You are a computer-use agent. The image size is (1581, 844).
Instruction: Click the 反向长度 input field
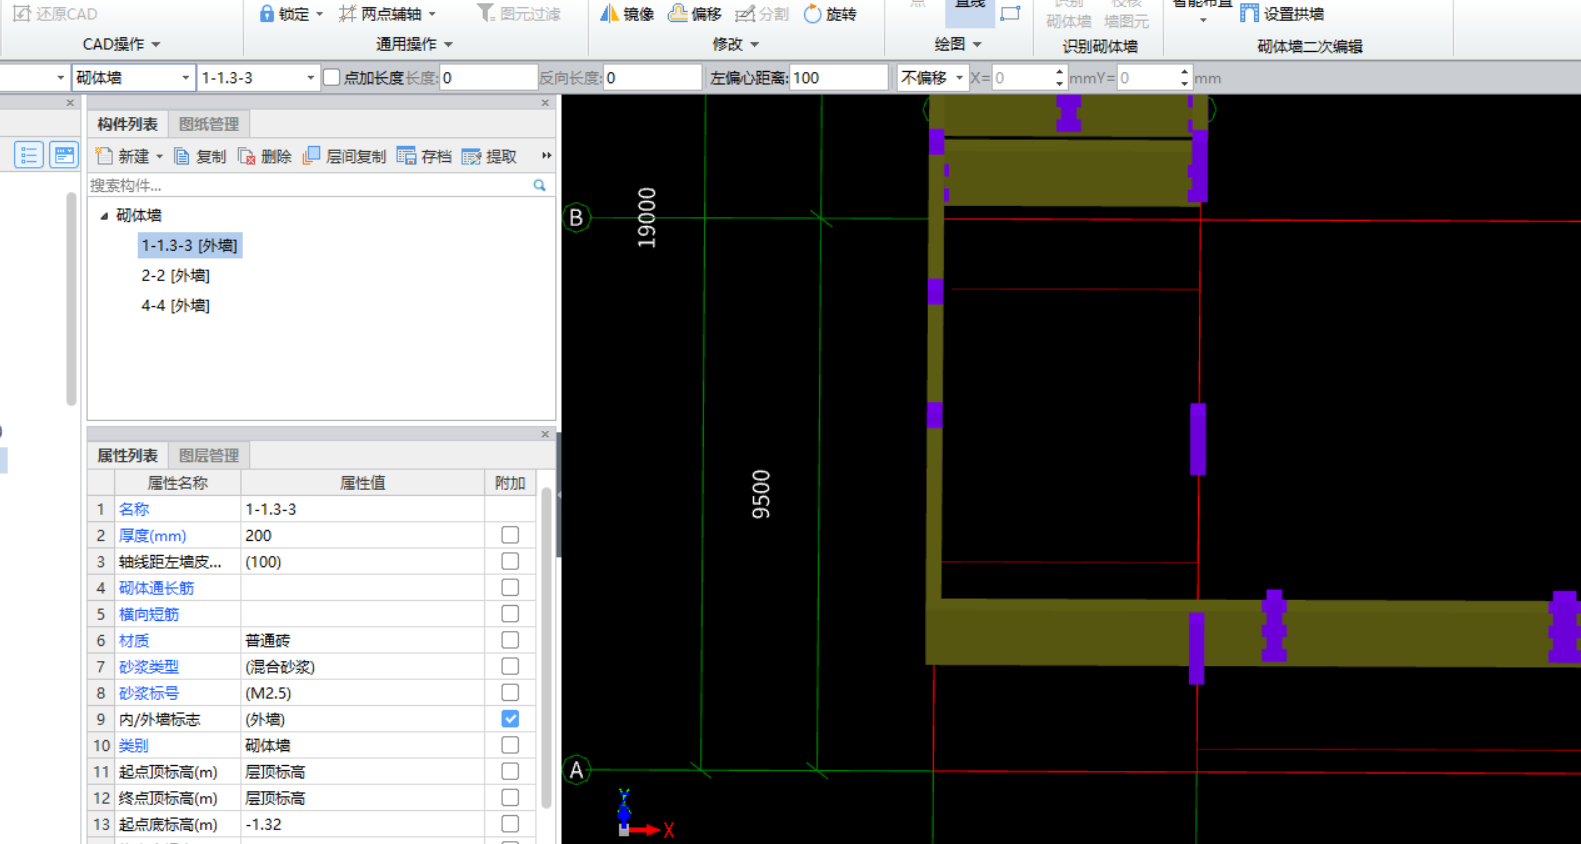coord(652,77)
